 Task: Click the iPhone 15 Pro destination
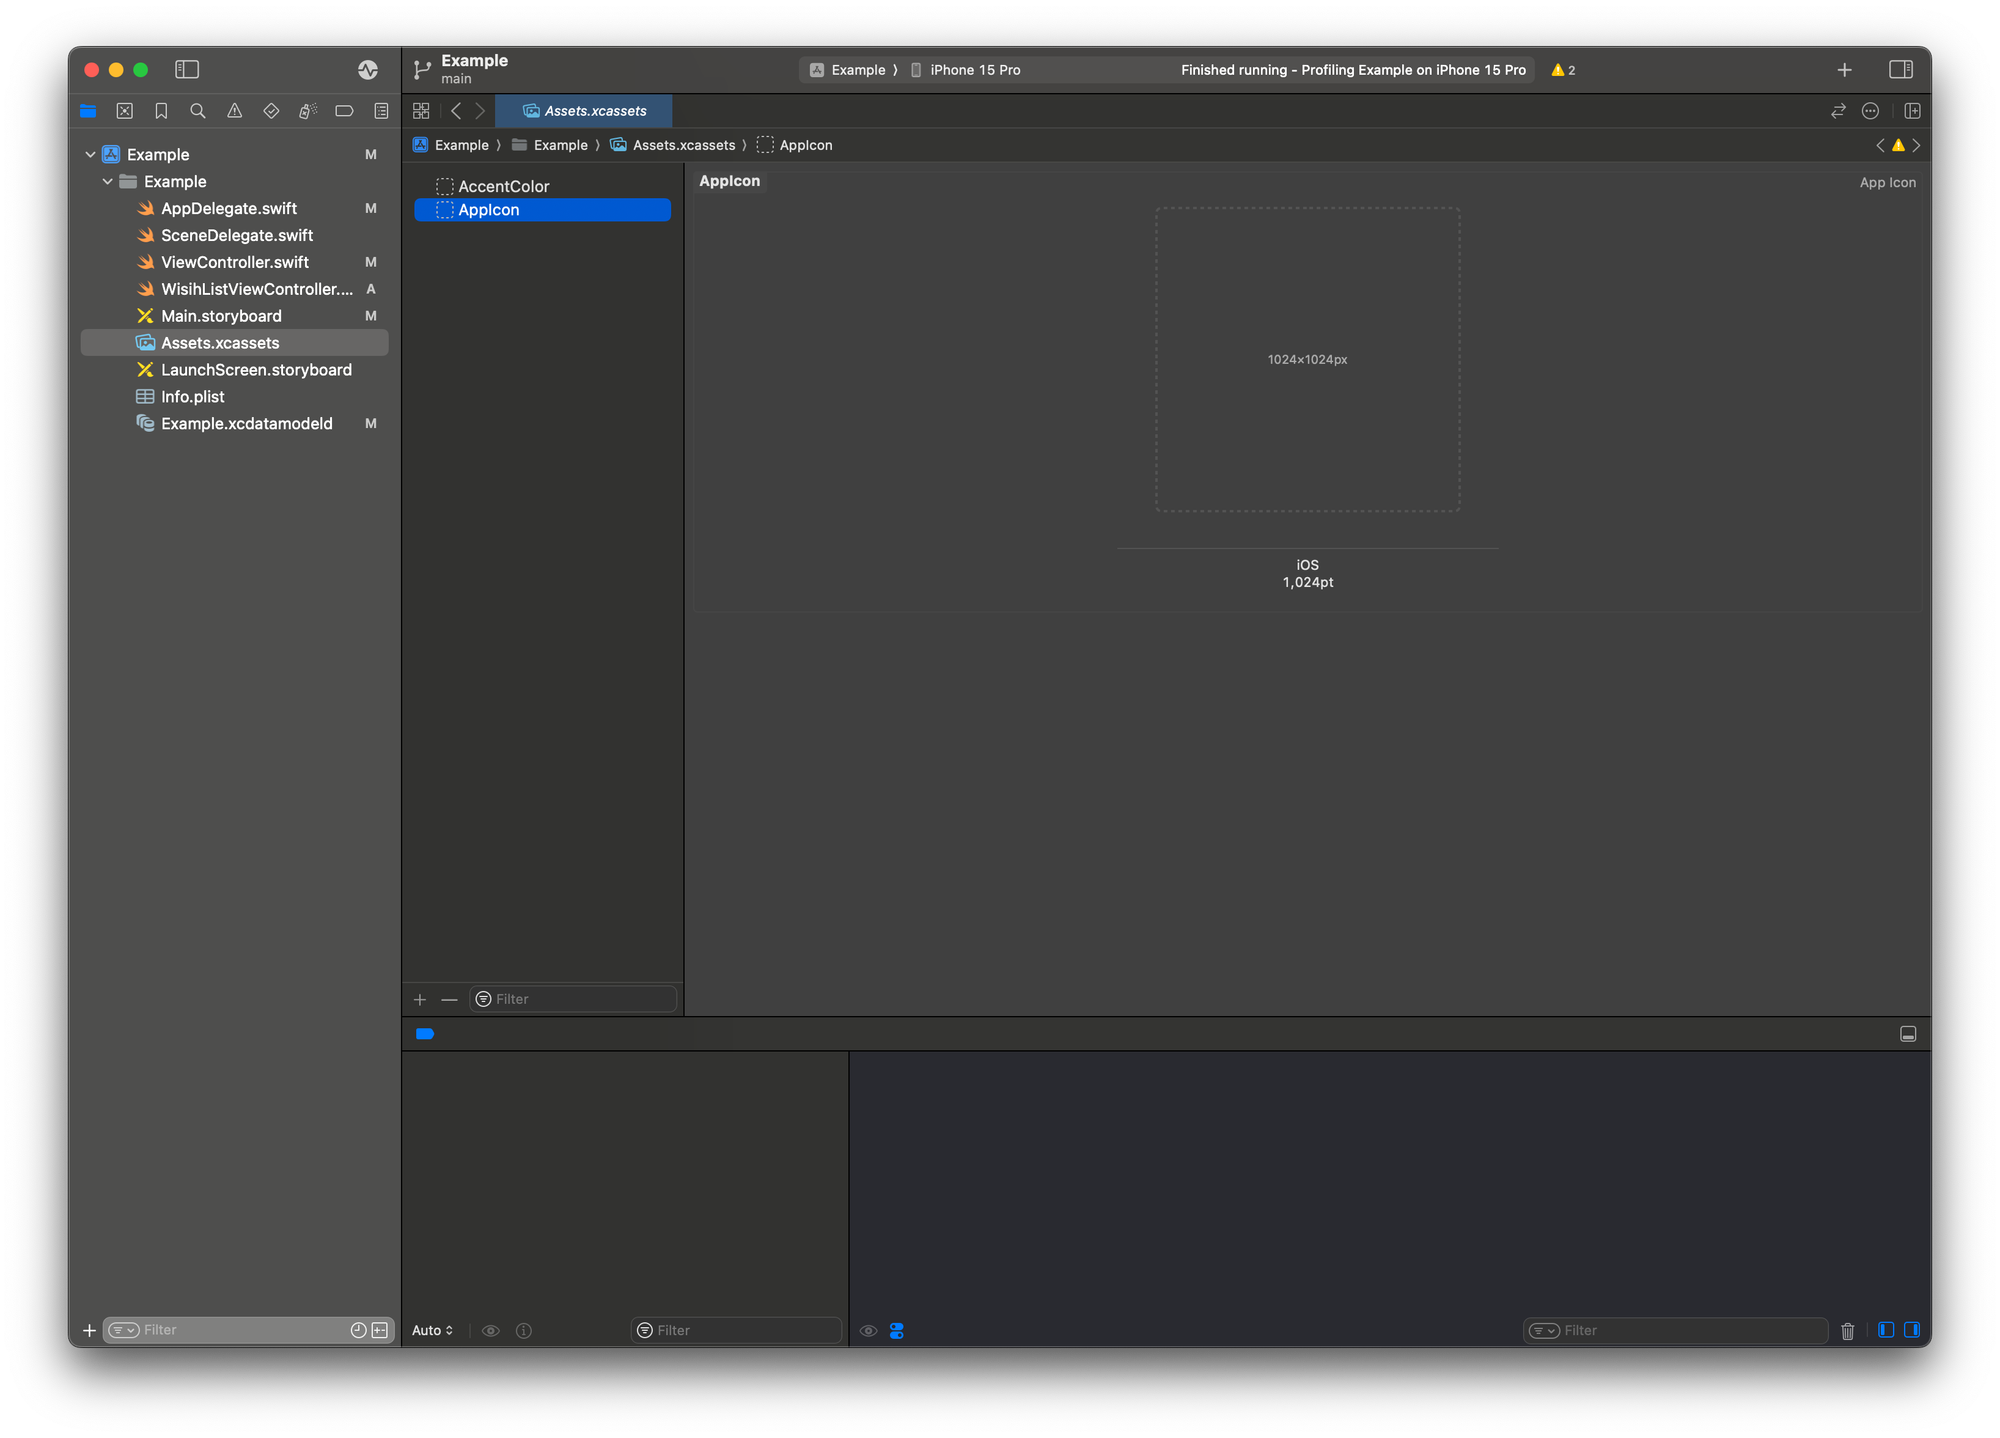point(974,70)
